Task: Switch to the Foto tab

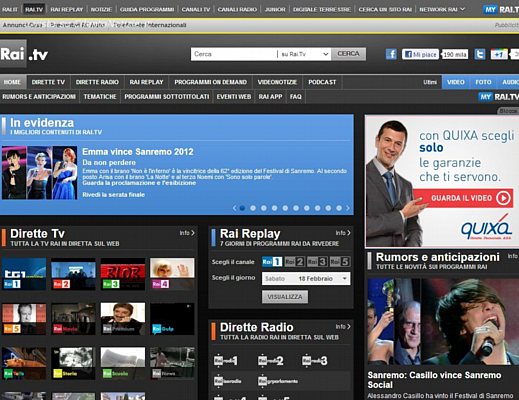Action: [x=483, y=82]
